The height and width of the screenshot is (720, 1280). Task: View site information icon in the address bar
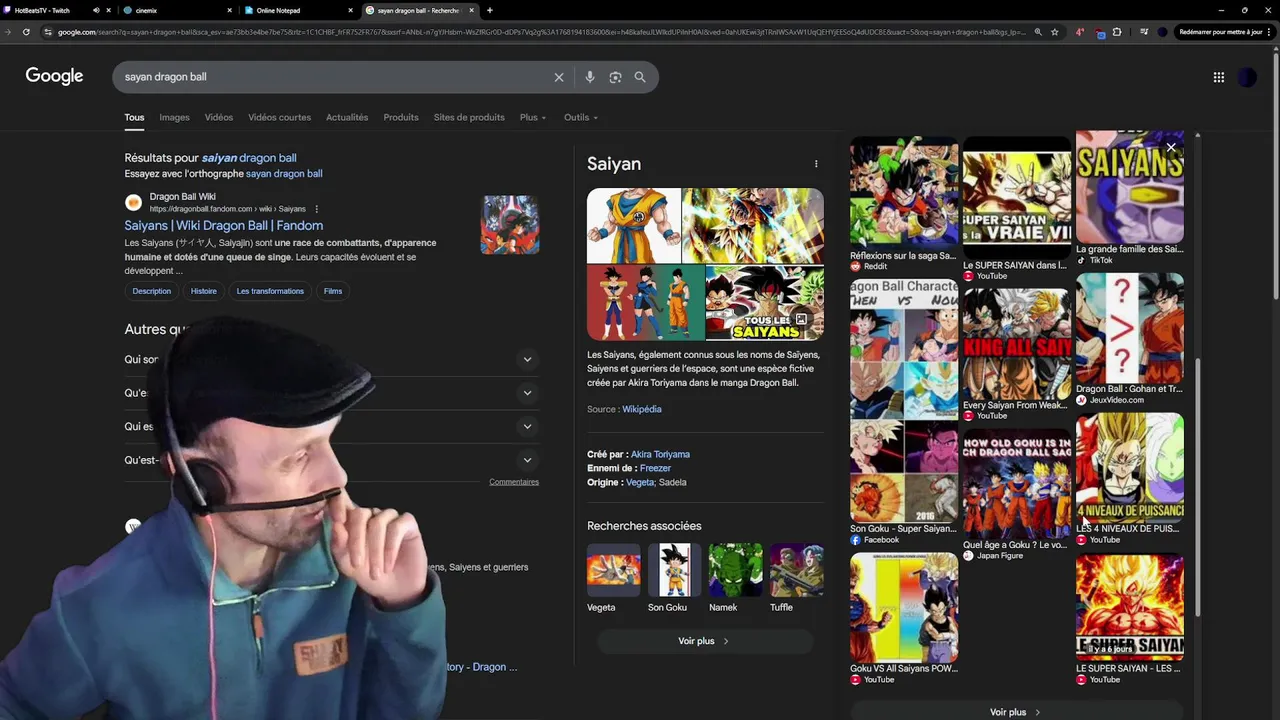pos(48,32)
